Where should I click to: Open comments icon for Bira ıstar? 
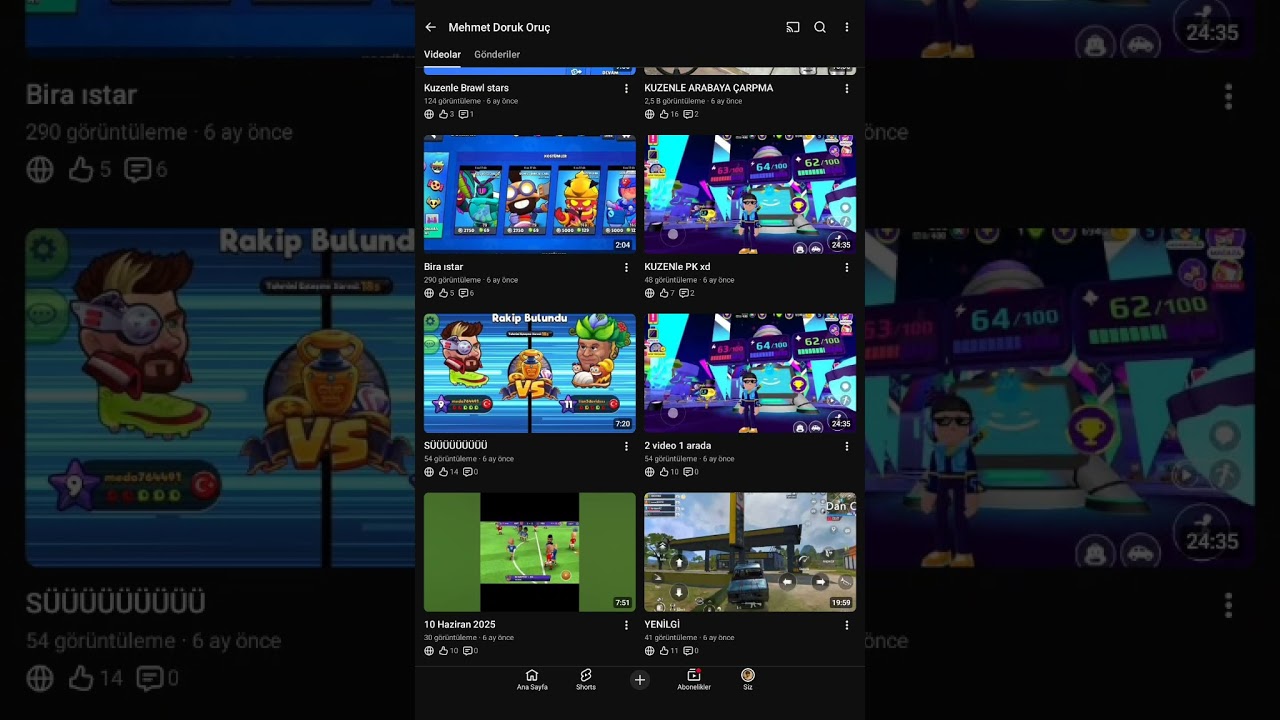tap(463, 293)
